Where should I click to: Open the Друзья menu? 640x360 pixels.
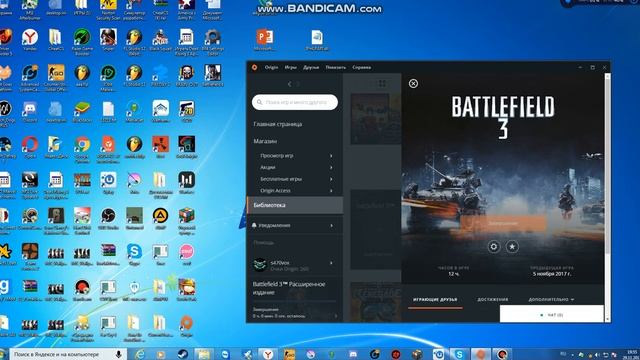click(311, 67)
